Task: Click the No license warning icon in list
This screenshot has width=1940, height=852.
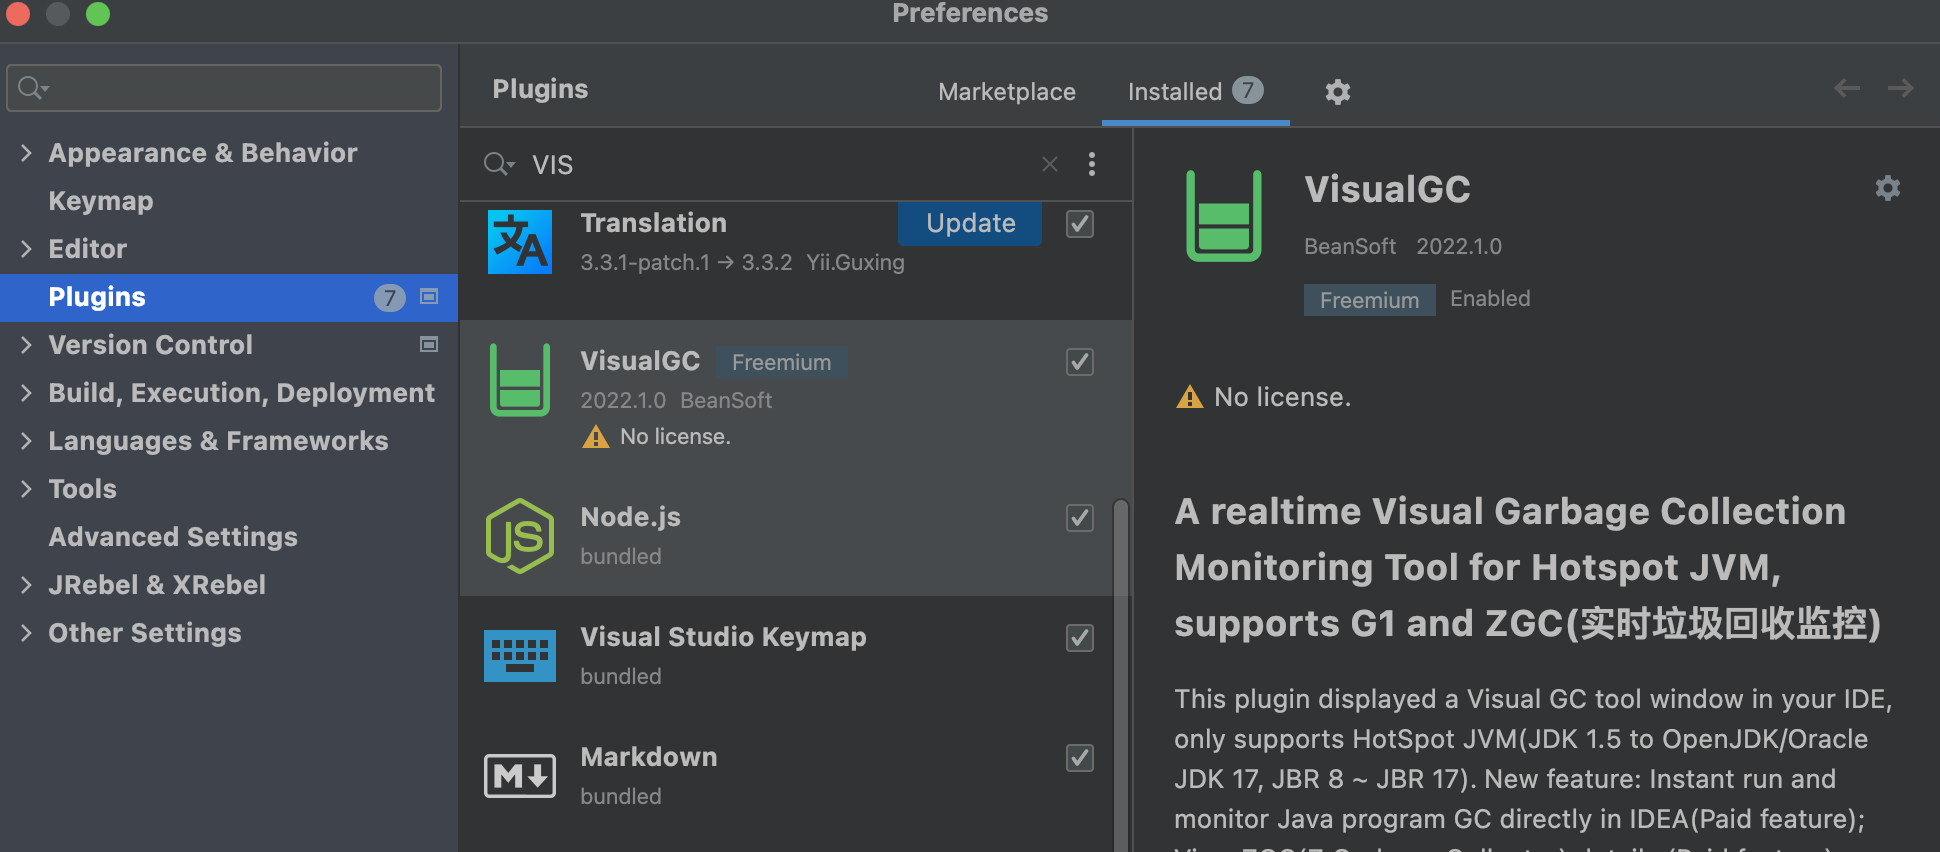Action: pos(596,437)
